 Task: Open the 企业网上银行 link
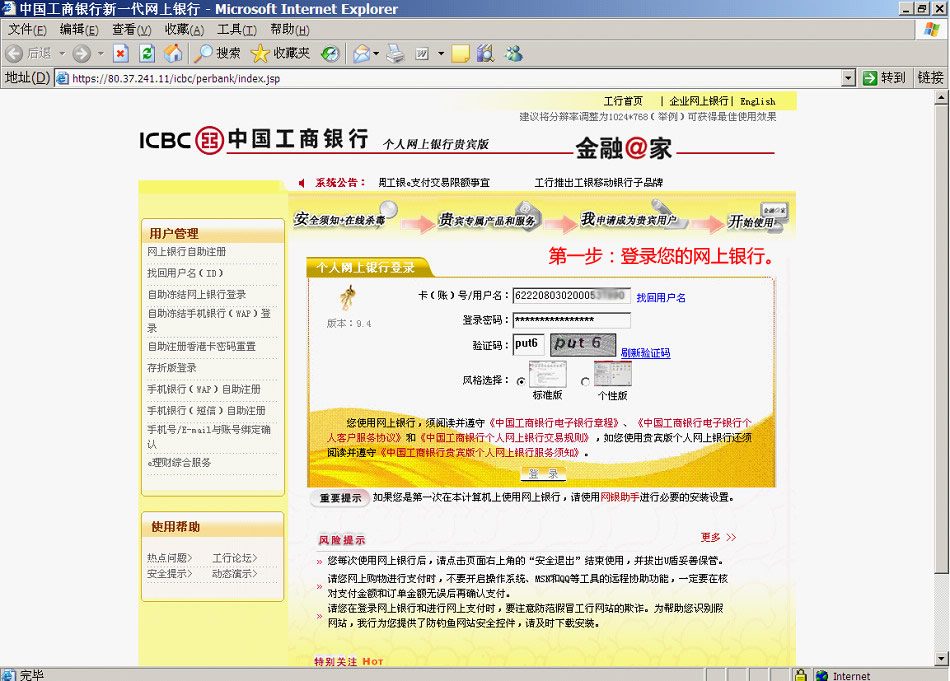[x=699, y=101]
